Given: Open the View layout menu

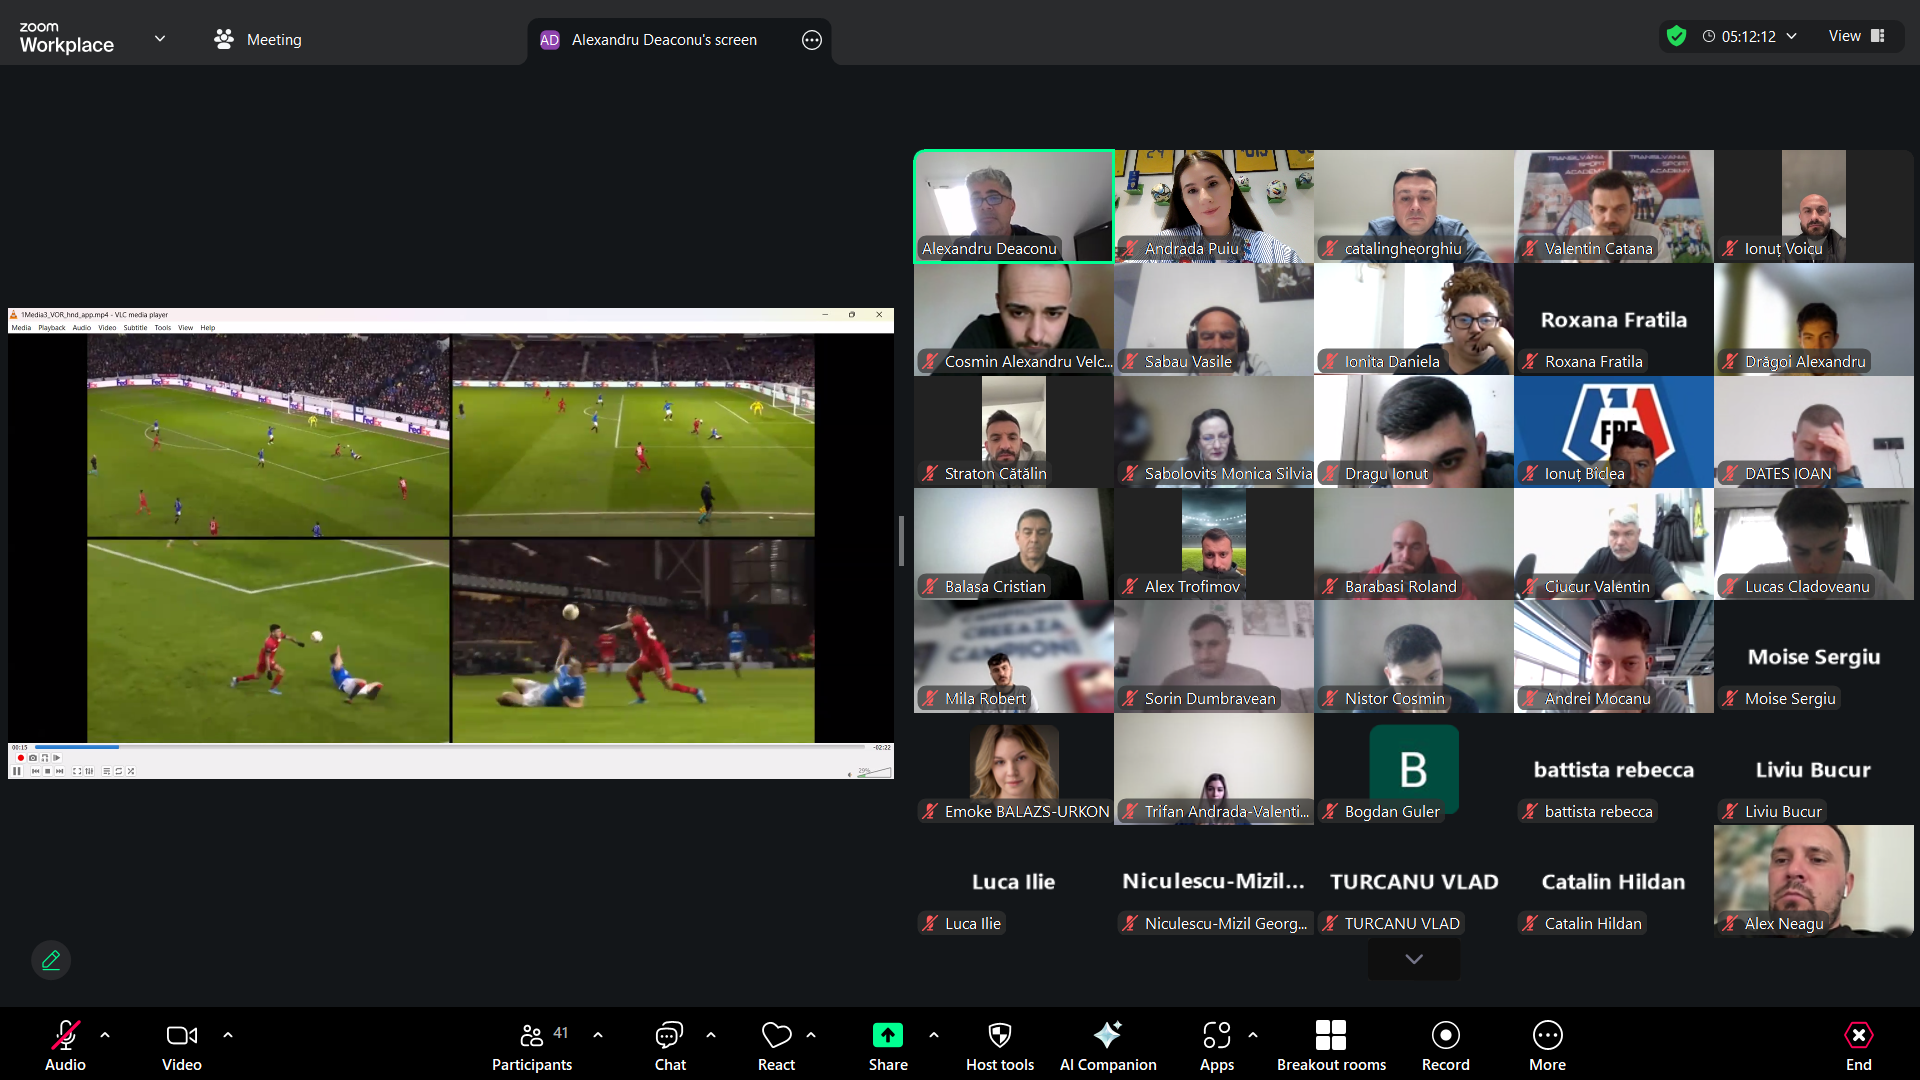Looking at the screenshot, I should [x=1856, y=36].
